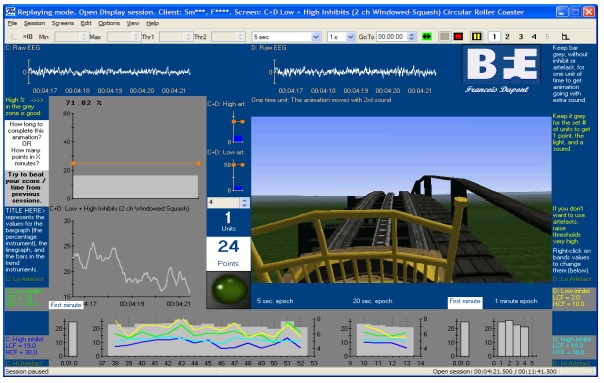Adjust the units count spinner arrows
604x383 pixels.
coord(245,202)
